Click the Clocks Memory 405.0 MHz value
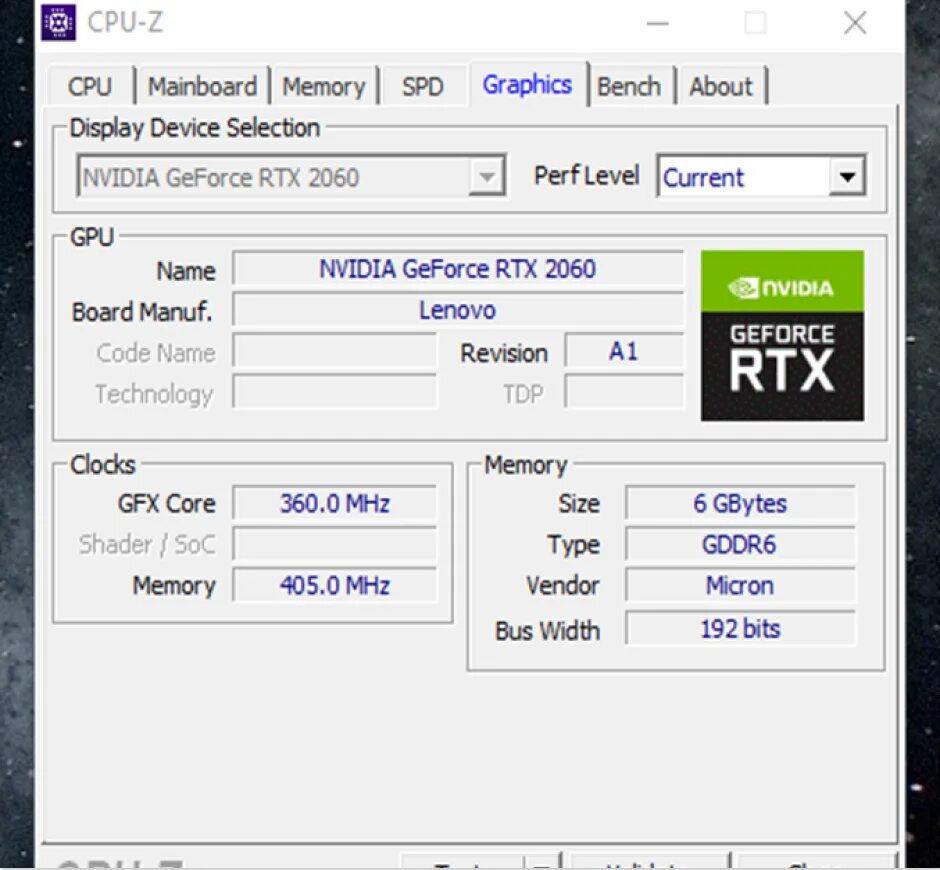 [x=335, y=585]
